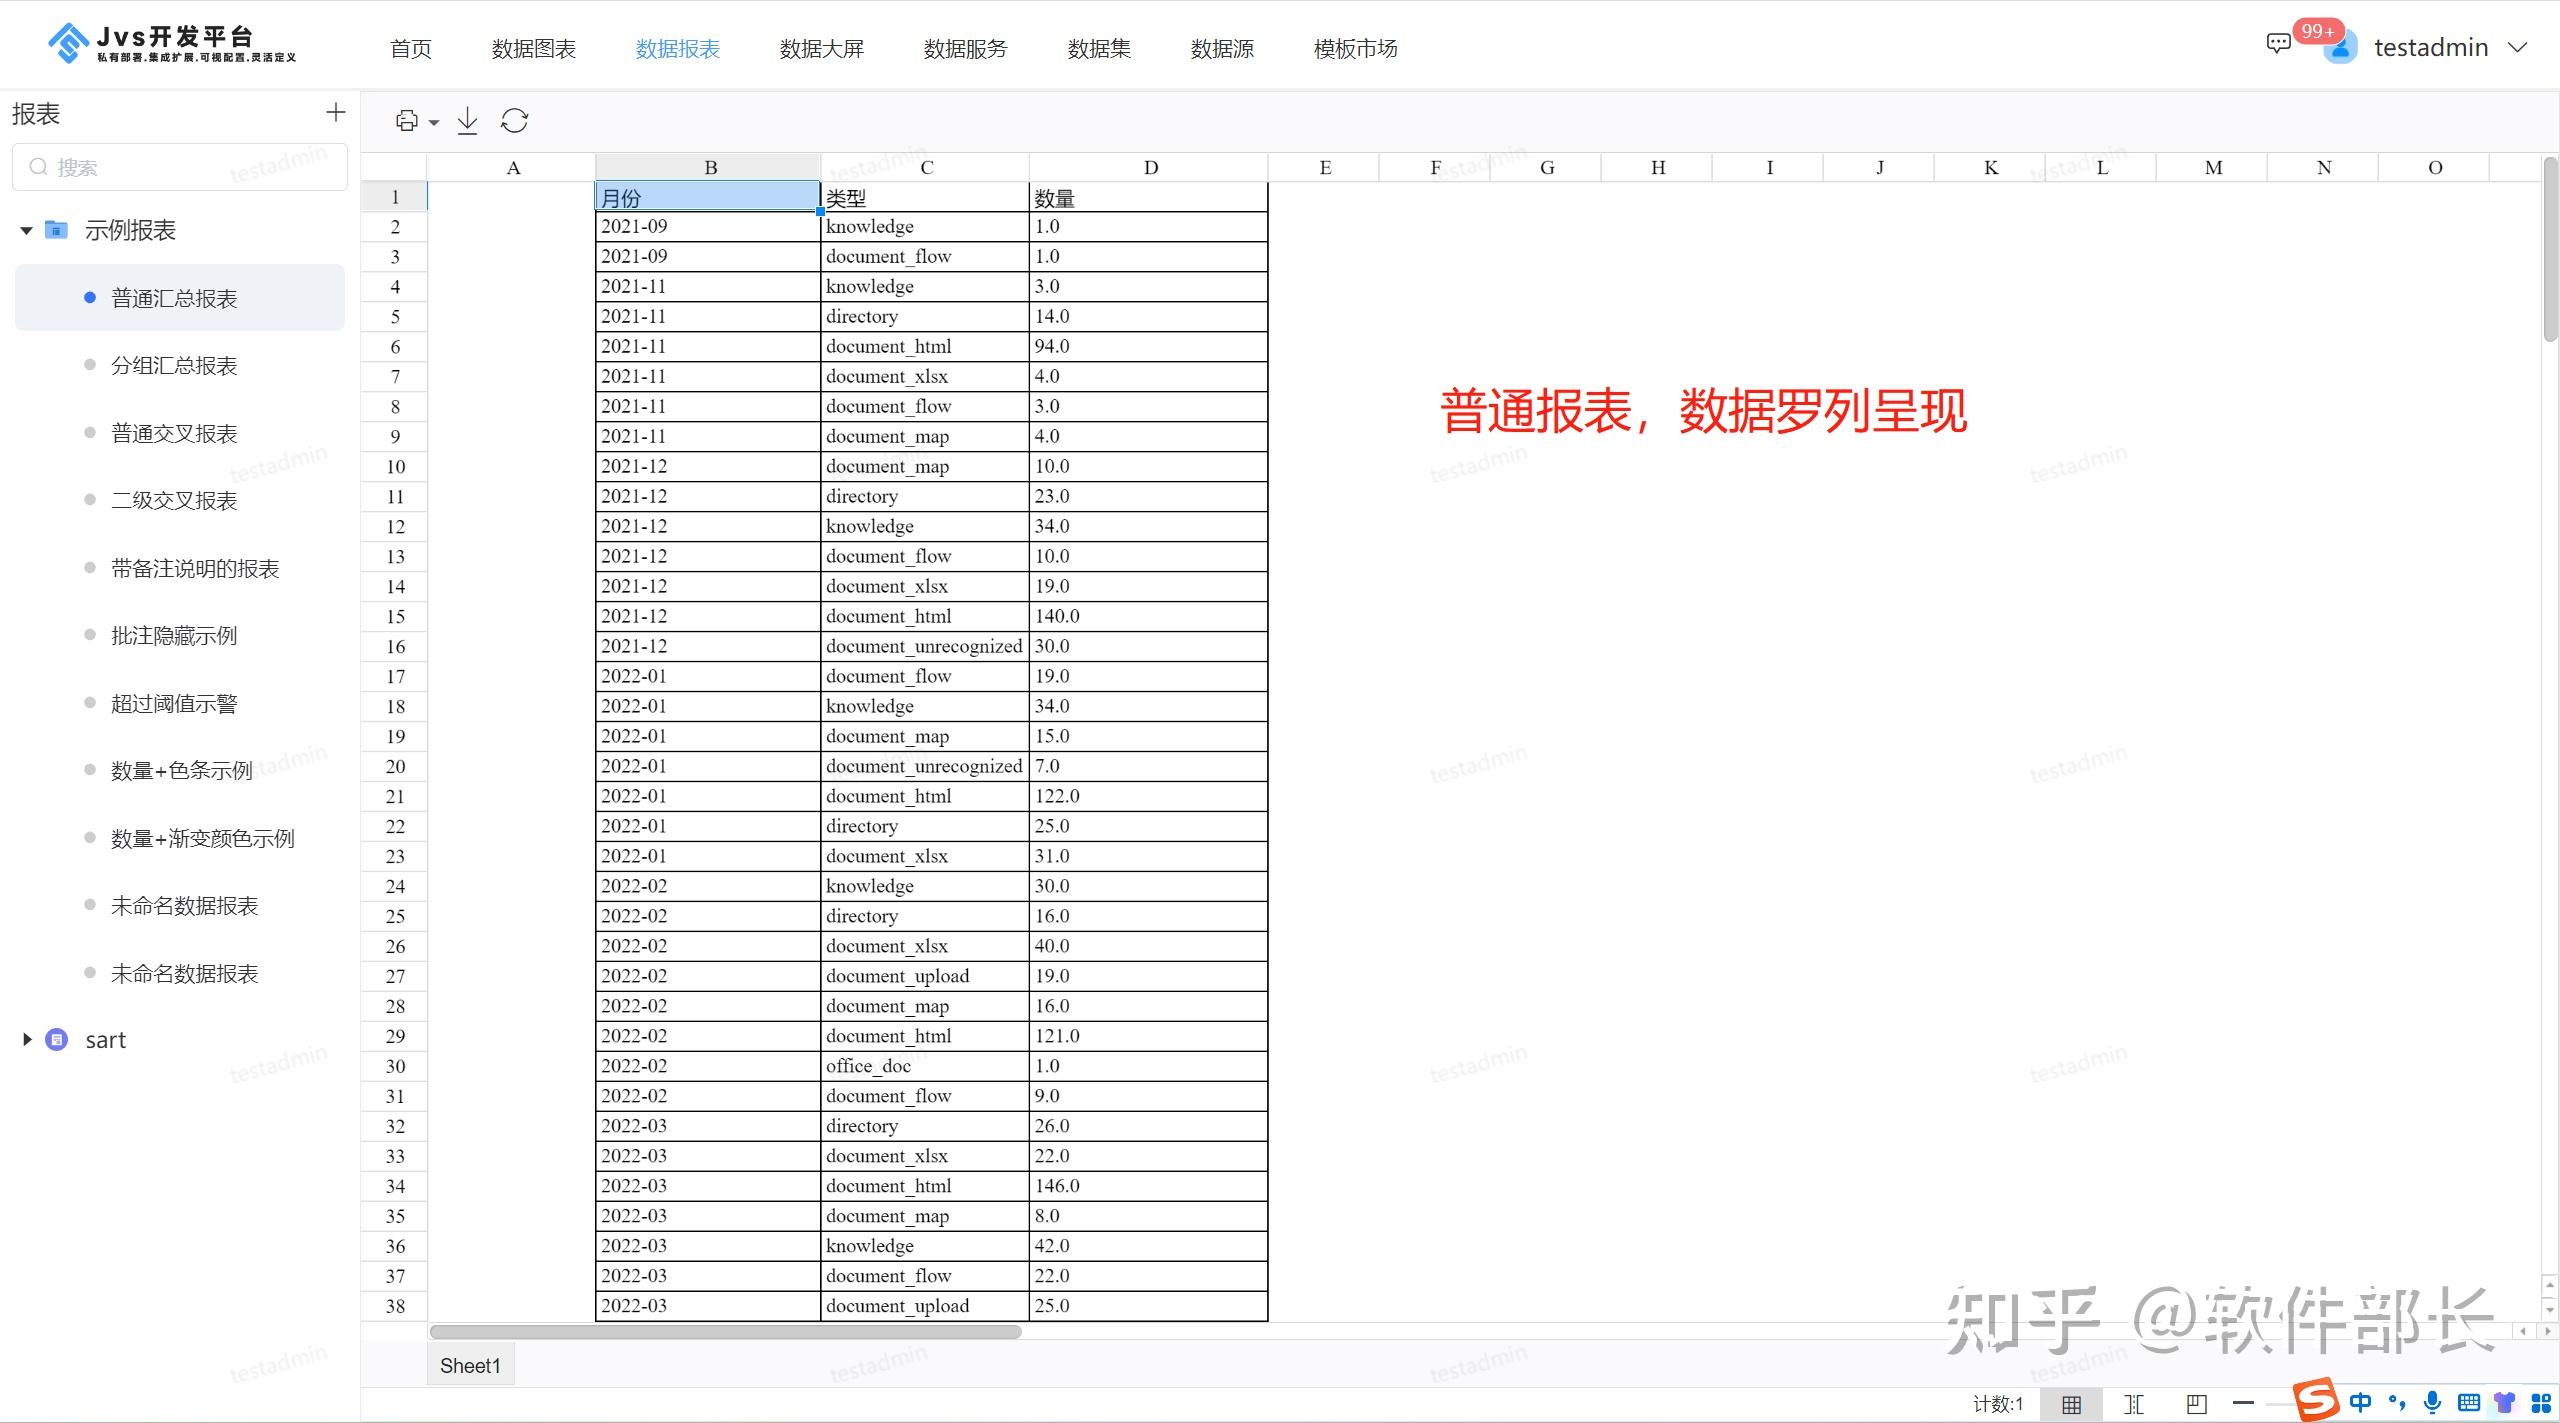Open the 分组汇总报表 report
2560x1423 pixels.
[x=174, y=365]
